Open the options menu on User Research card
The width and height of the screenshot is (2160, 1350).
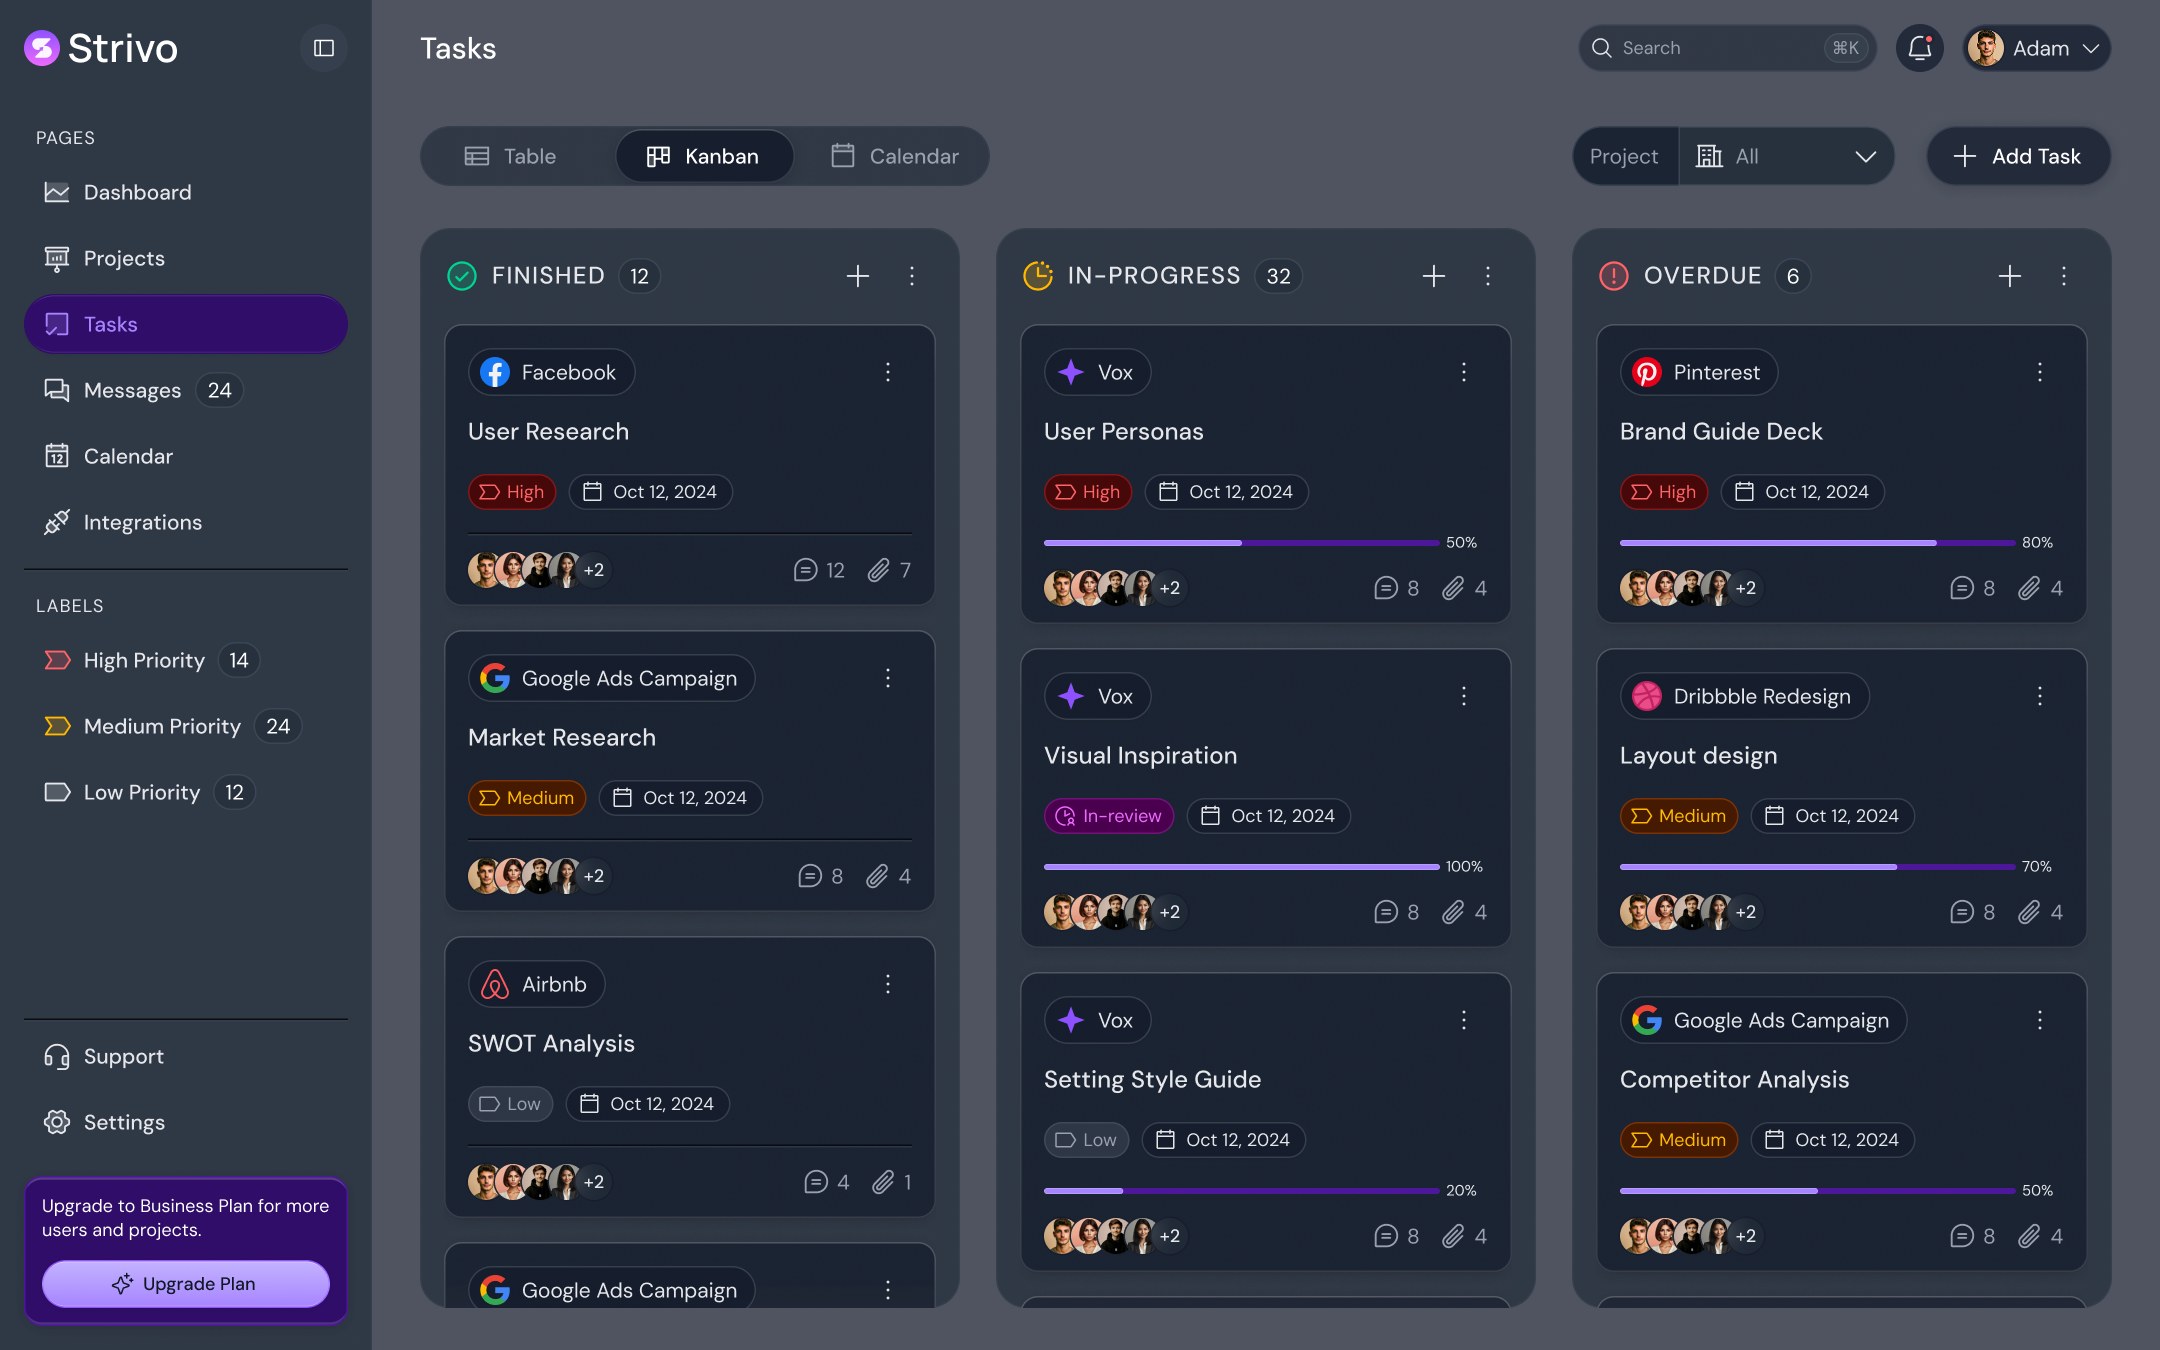888,372
